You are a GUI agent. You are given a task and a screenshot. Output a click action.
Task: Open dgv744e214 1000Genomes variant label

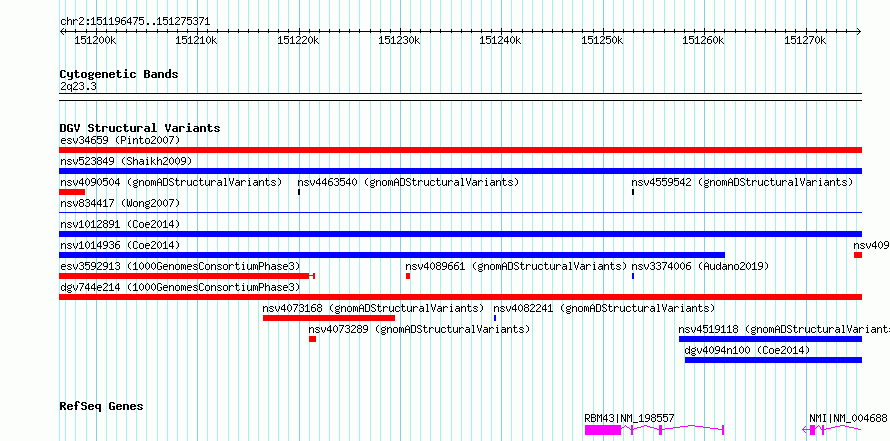point(180,287)
